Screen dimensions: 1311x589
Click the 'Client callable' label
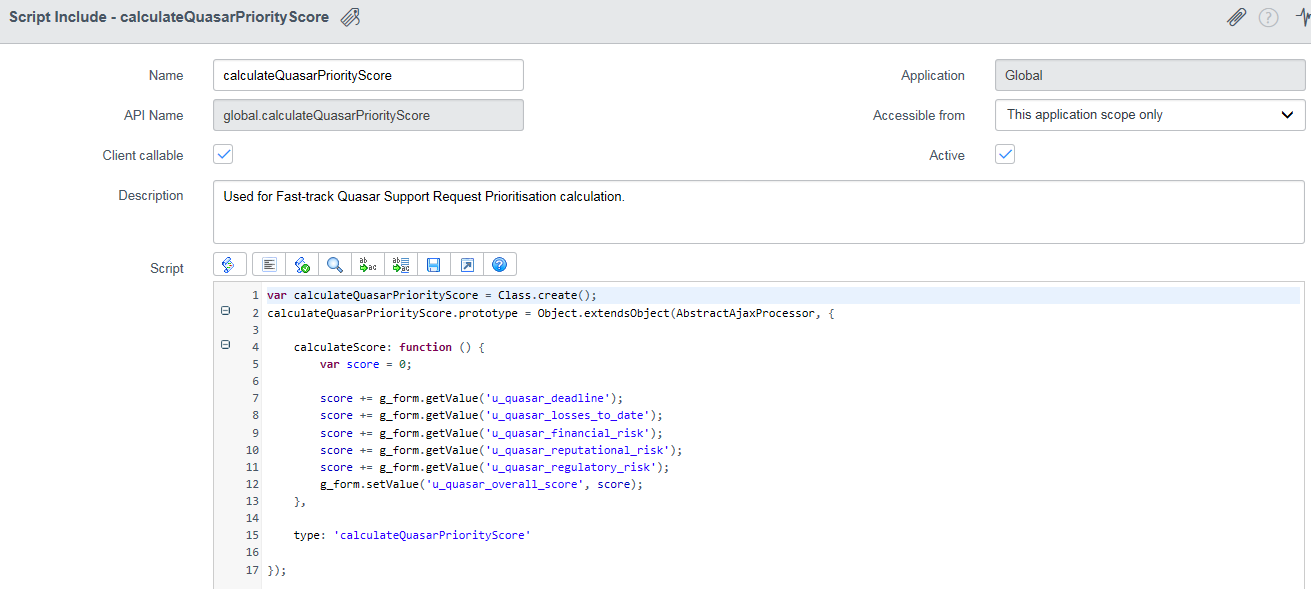143,155
